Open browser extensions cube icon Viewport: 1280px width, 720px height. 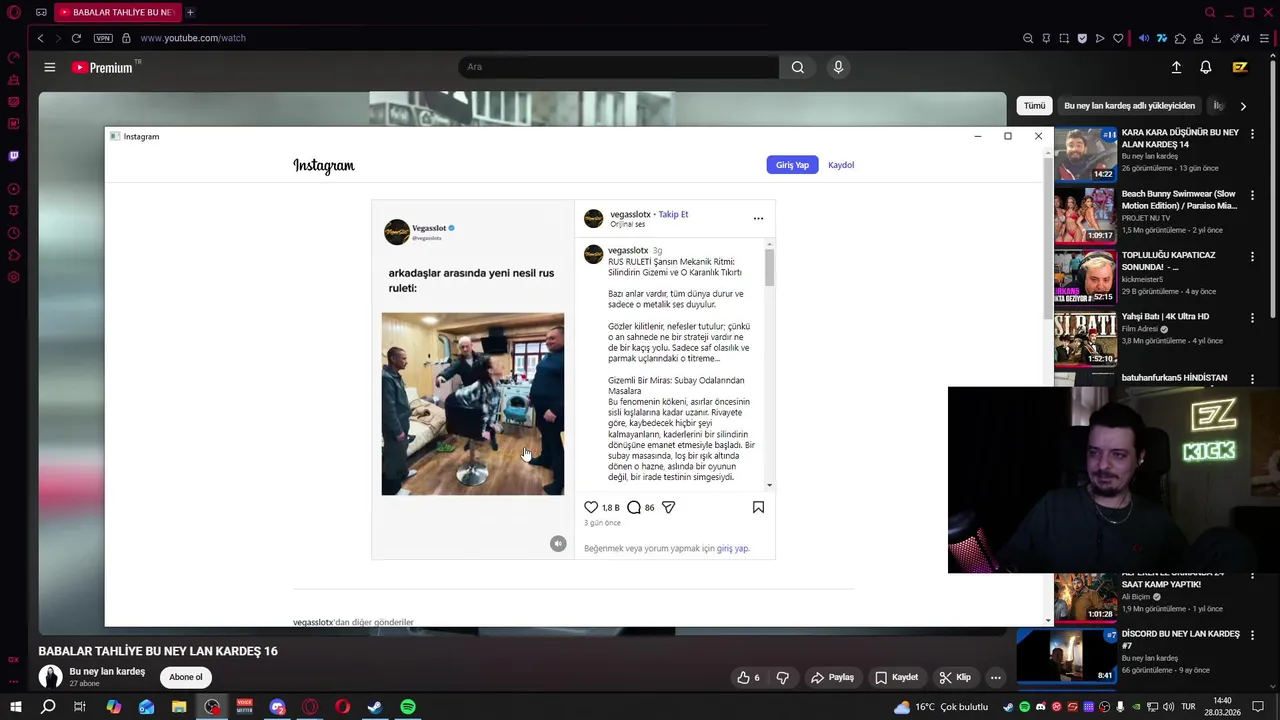pos(1180,38)
